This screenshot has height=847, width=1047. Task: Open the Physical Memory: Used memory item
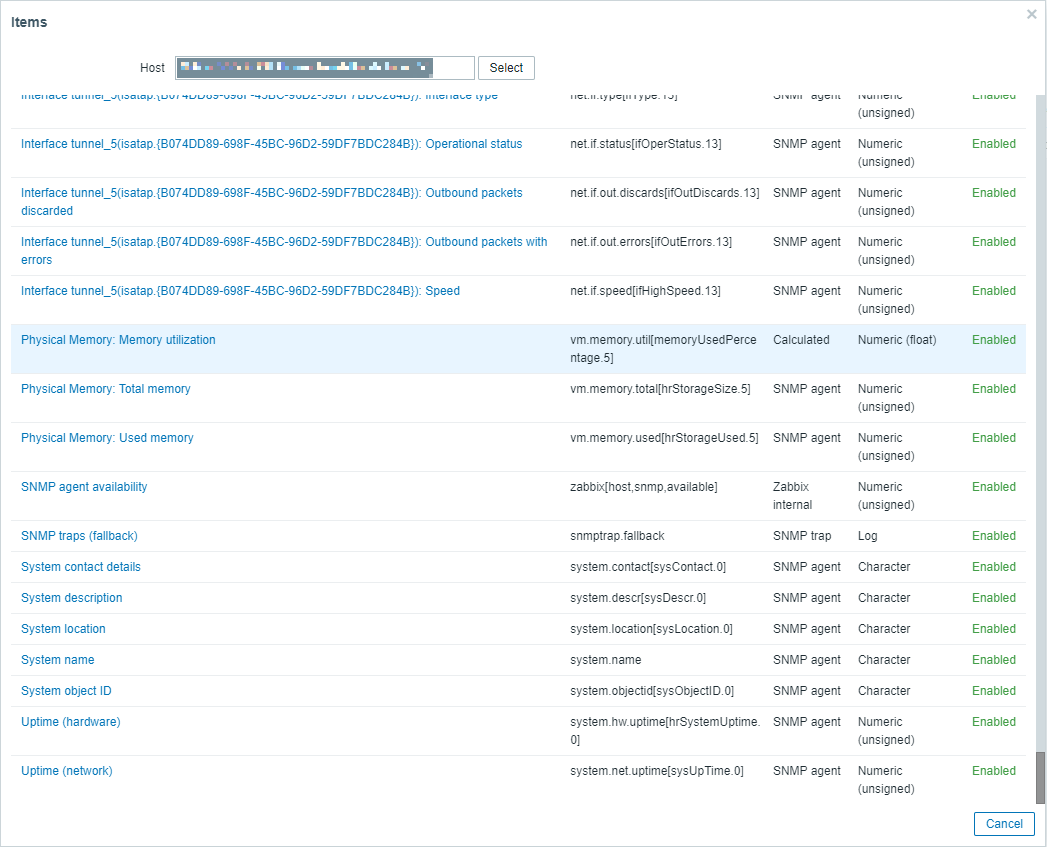107,437
